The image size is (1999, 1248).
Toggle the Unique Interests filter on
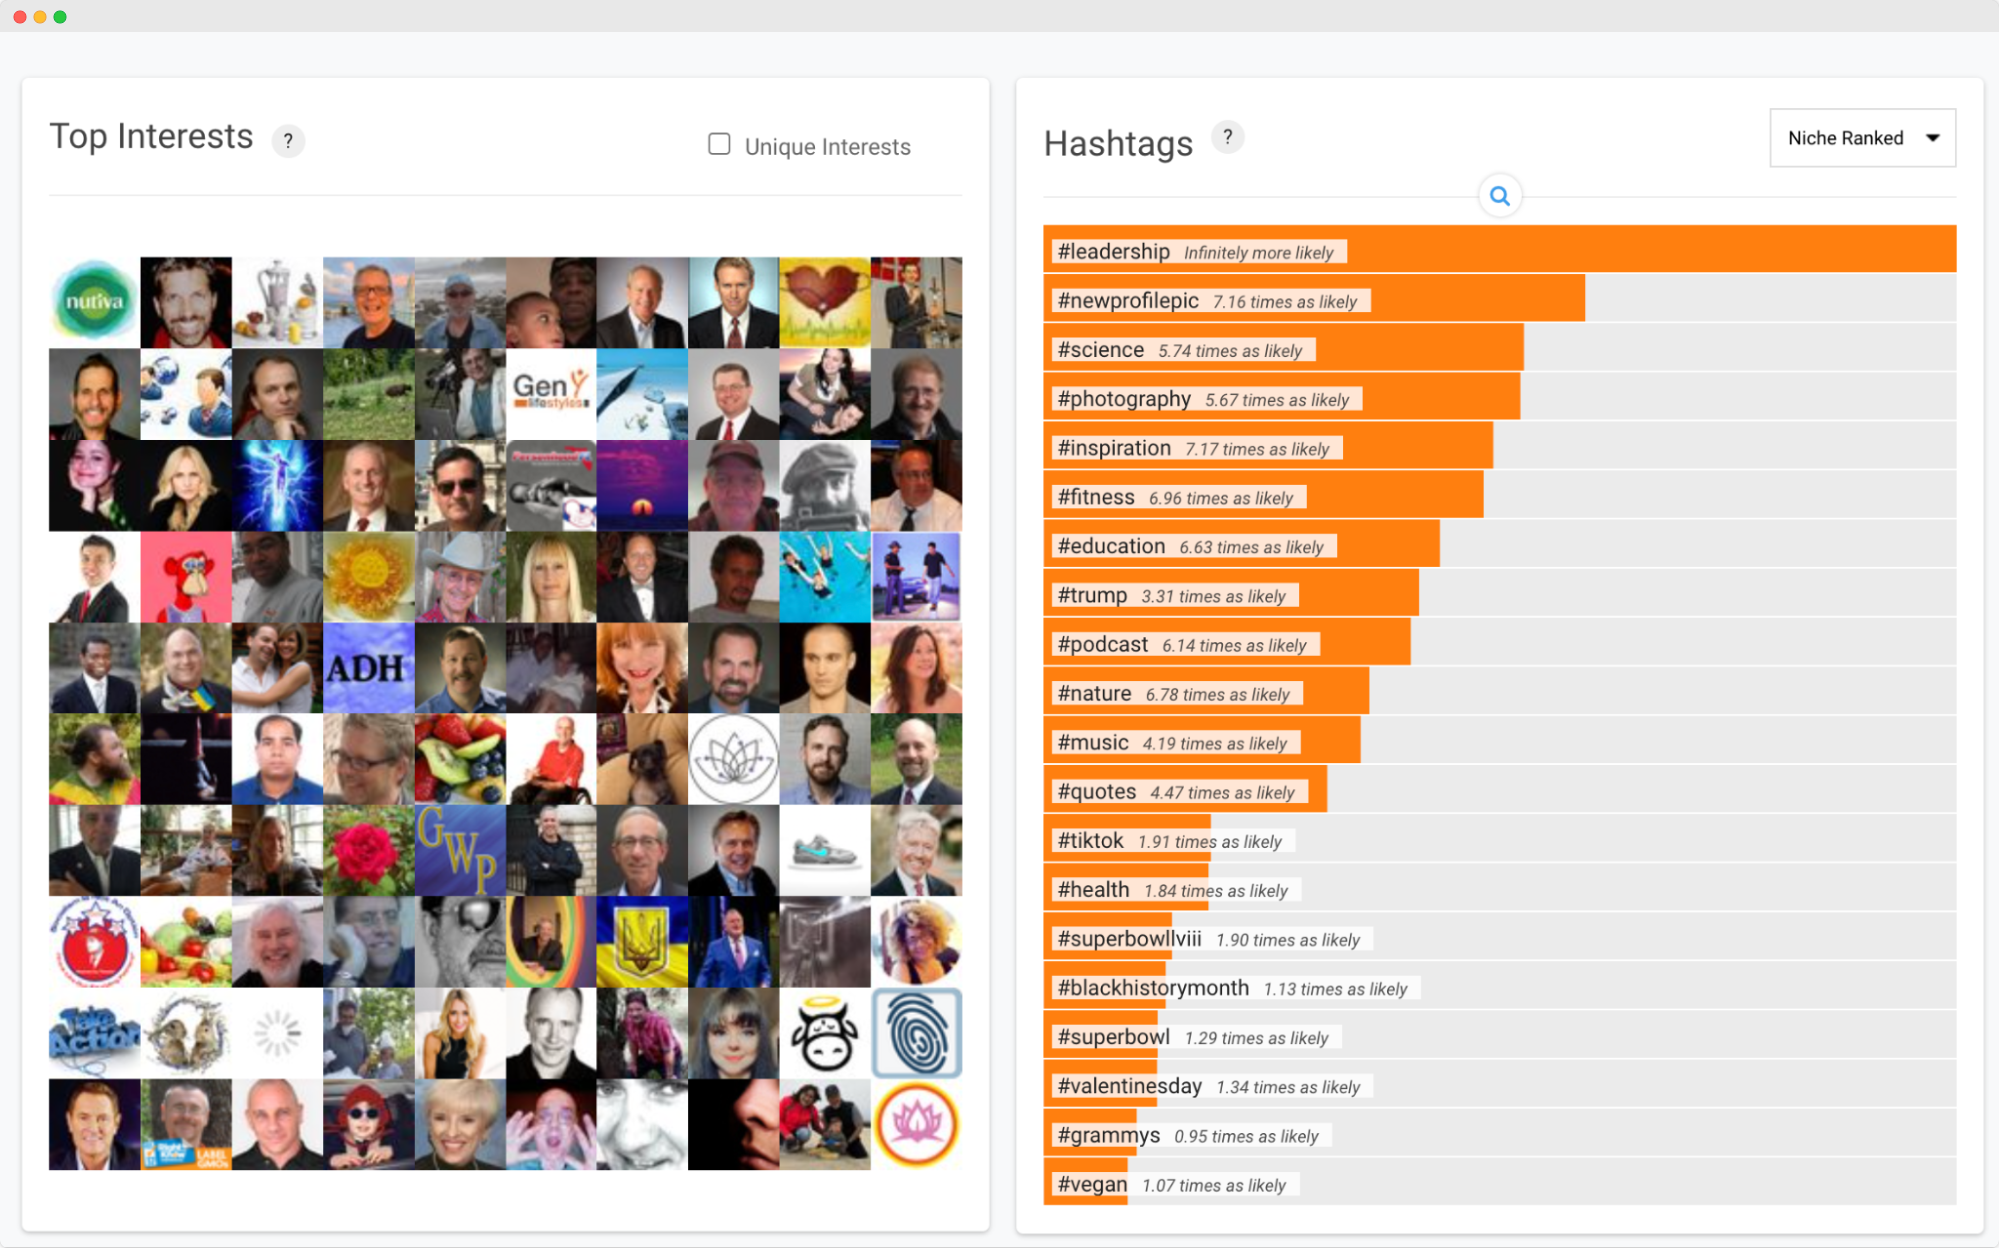coord(717,144)
